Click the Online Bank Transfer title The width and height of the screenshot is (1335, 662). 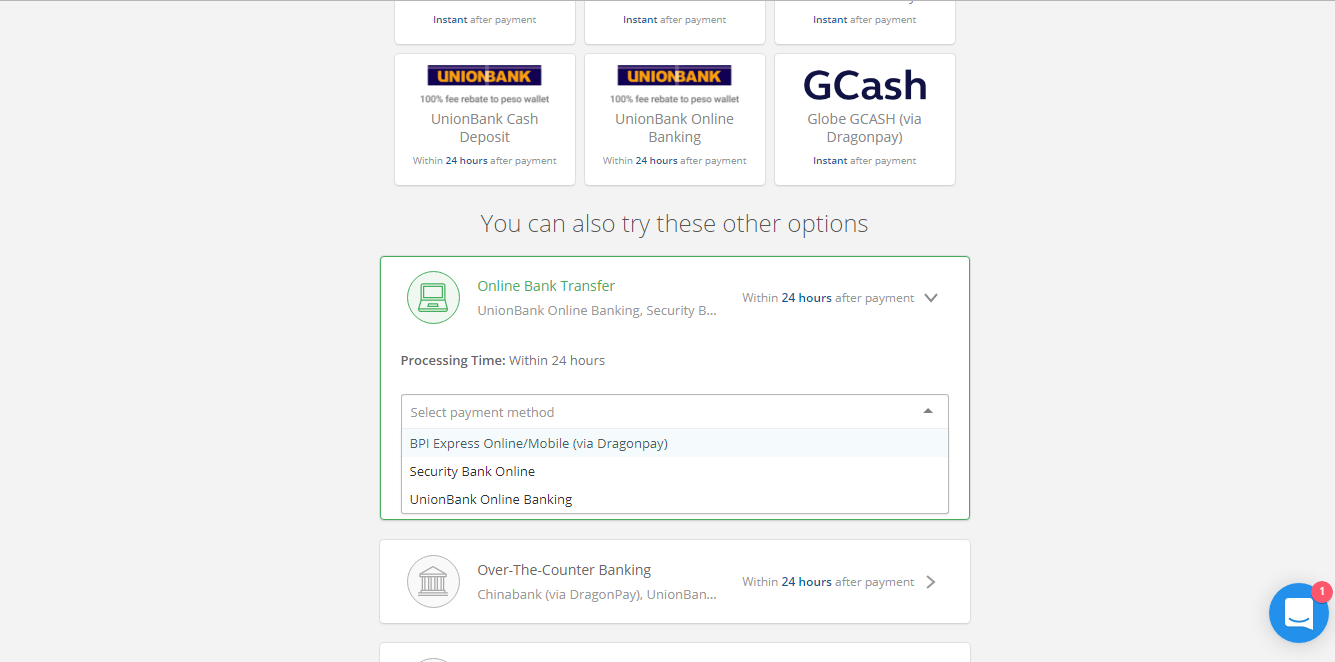pyautogui.click(x=546, y=286)
